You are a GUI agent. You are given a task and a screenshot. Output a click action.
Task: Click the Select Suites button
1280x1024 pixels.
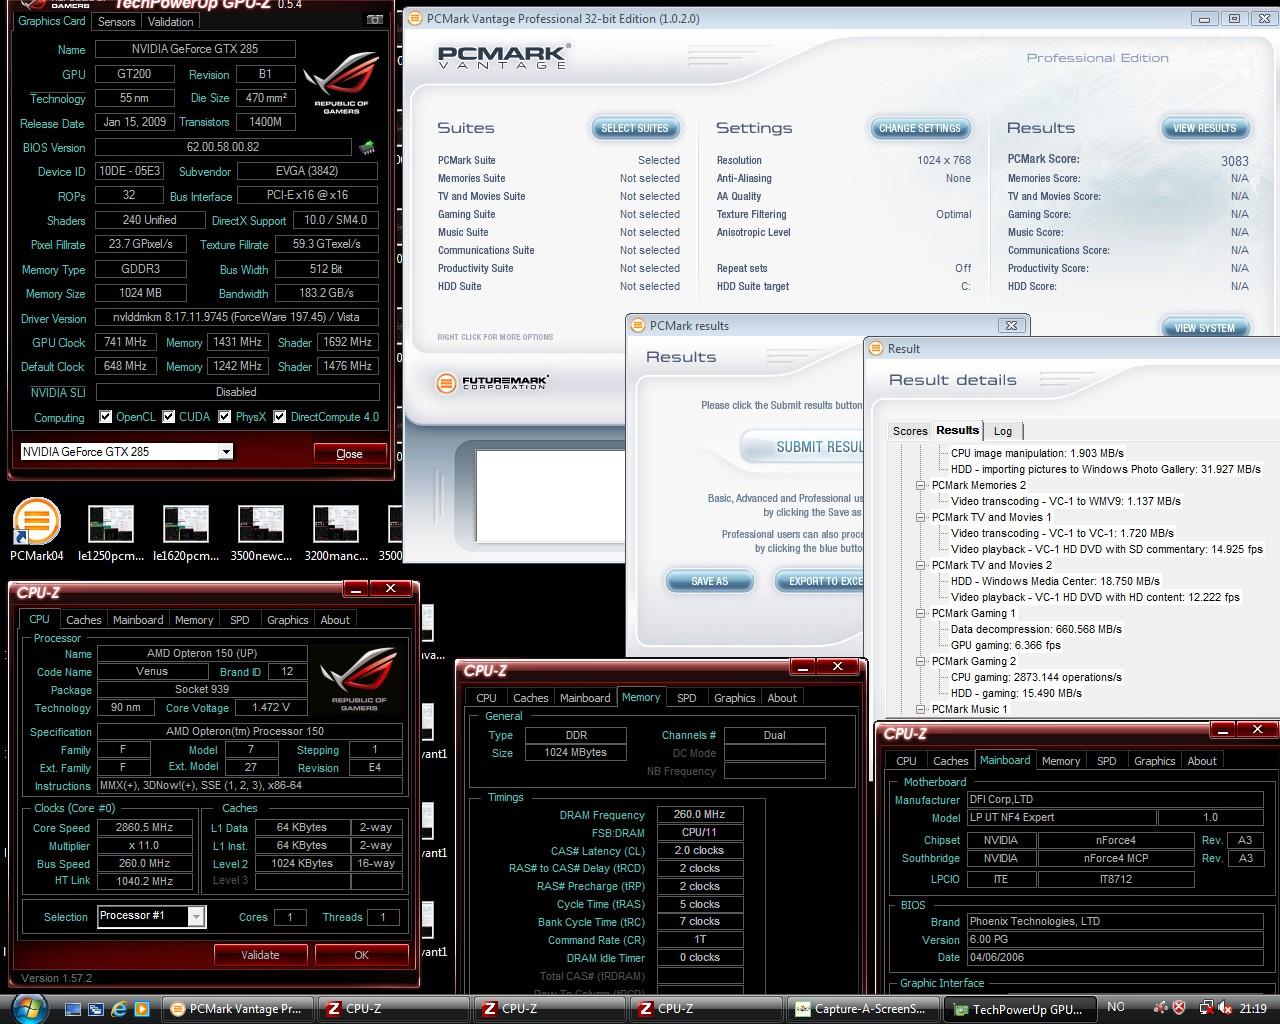tap(635, 128)
